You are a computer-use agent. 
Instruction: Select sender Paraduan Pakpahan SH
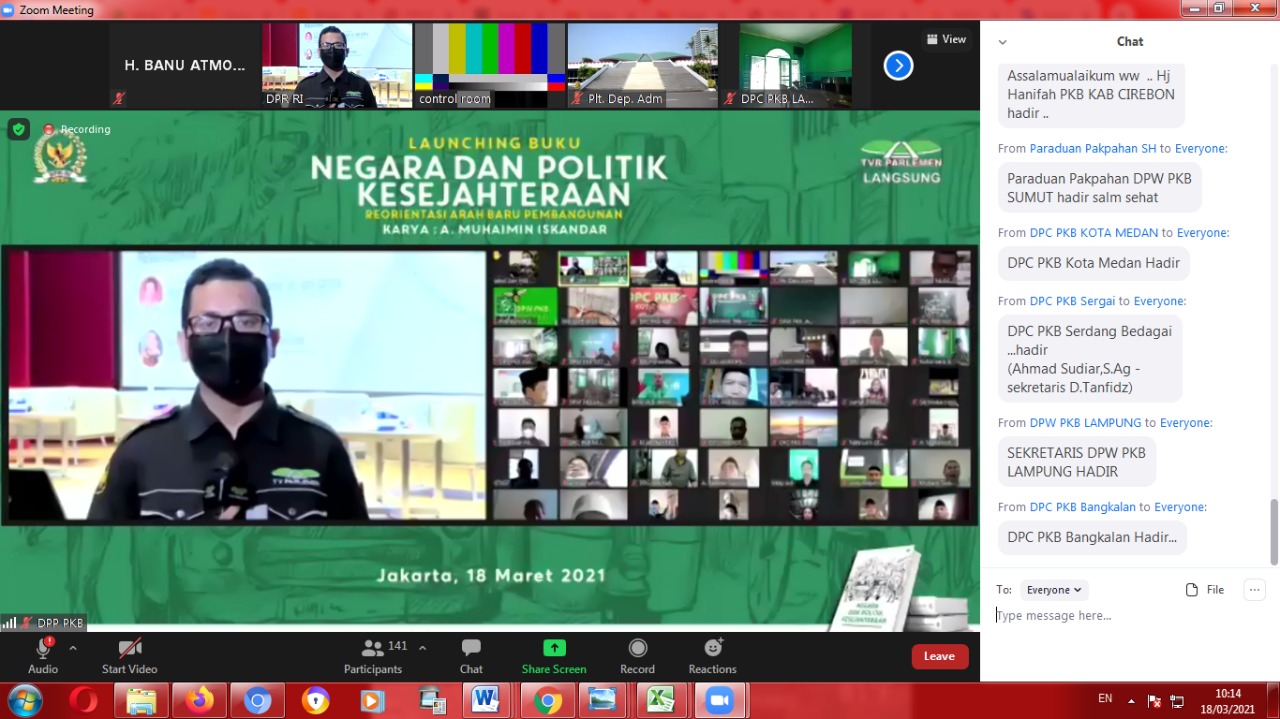(x=1093, y=148)
